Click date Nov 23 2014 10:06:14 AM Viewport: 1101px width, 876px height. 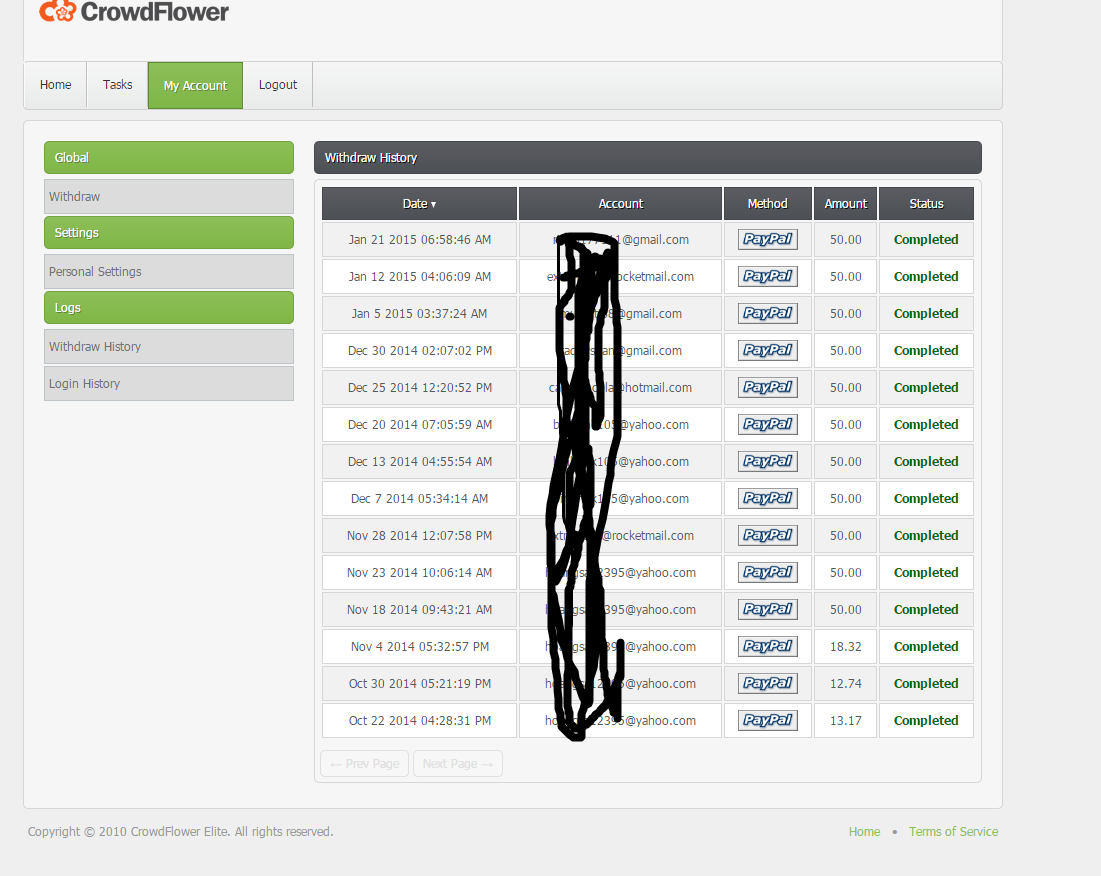coord(419,573)
